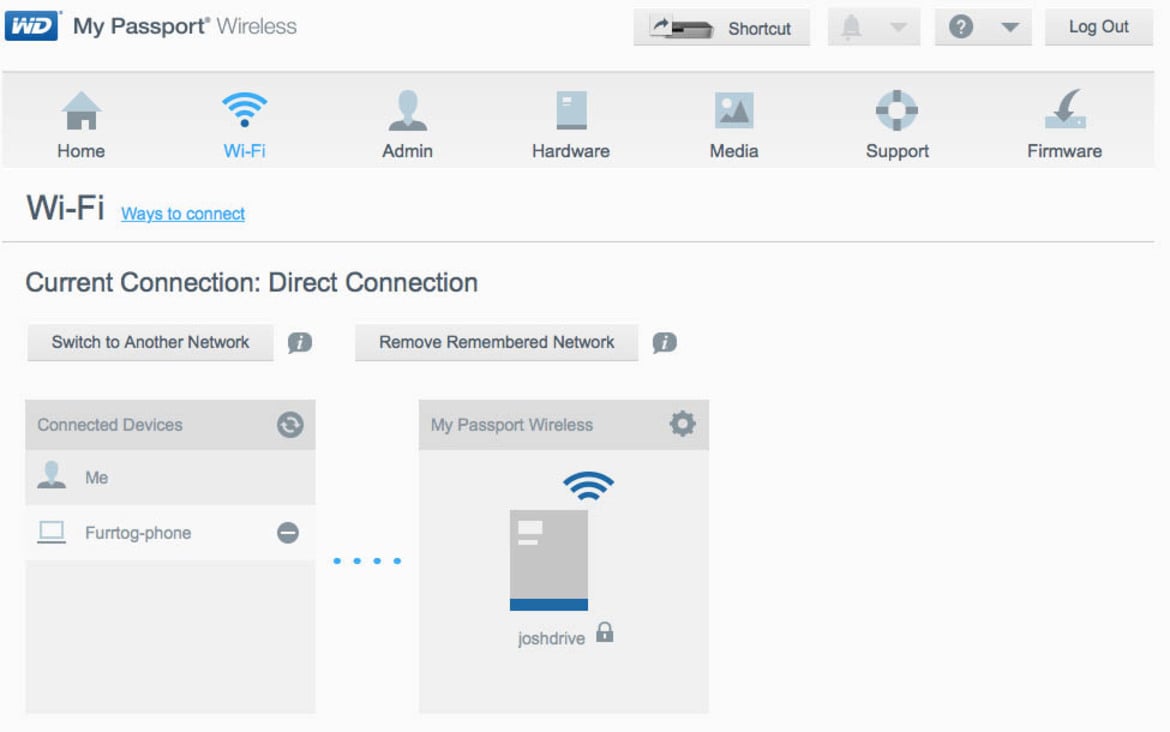This screenshot has width=1170, height=732.
Task: Click Remove Remembered Network
Action: [x=496, y=342]
